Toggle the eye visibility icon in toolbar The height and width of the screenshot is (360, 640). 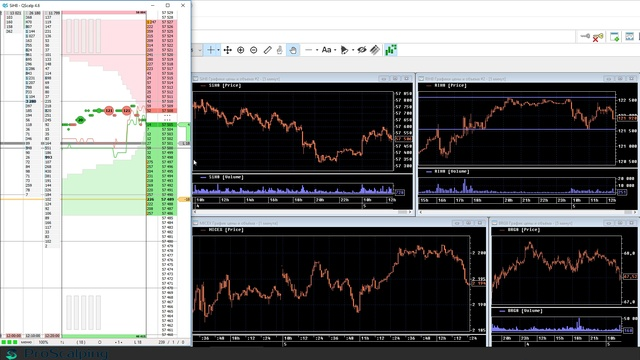362,50
